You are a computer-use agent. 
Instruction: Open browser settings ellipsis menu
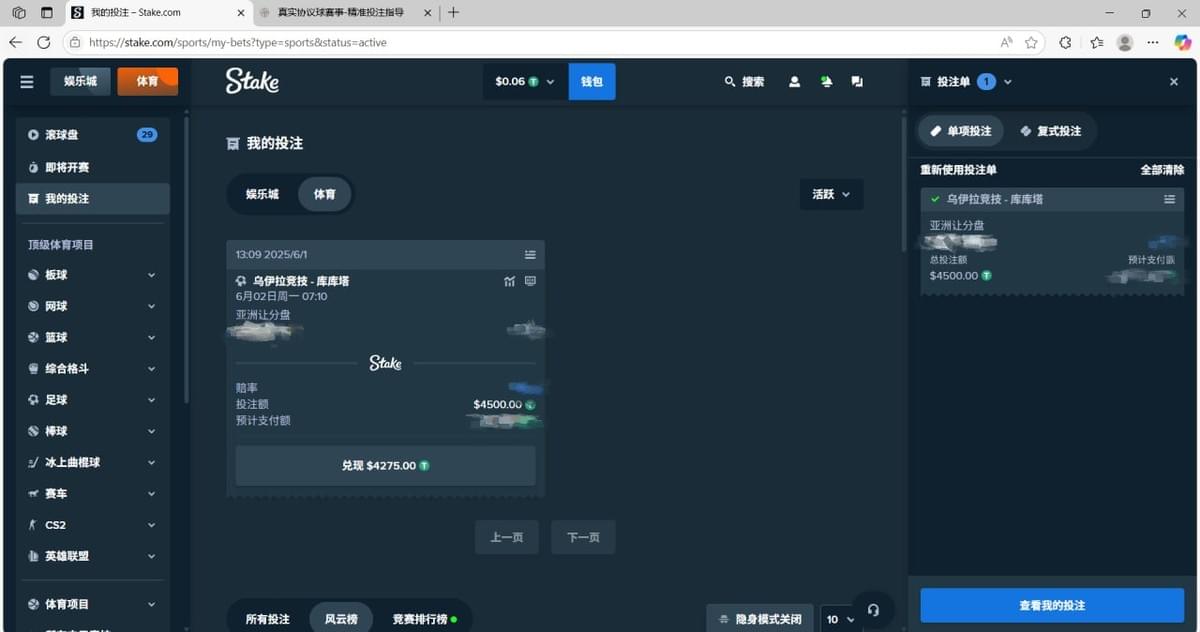pyautogui.click(x=1153, y=42)
